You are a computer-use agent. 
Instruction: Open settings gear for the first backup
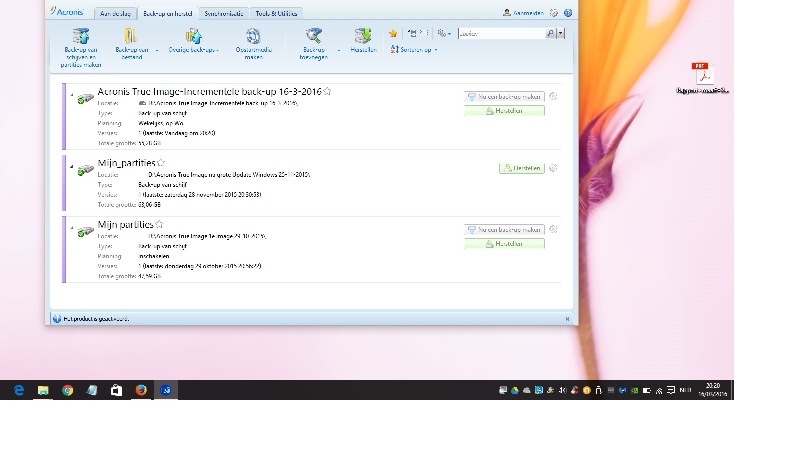coord(553,97)
